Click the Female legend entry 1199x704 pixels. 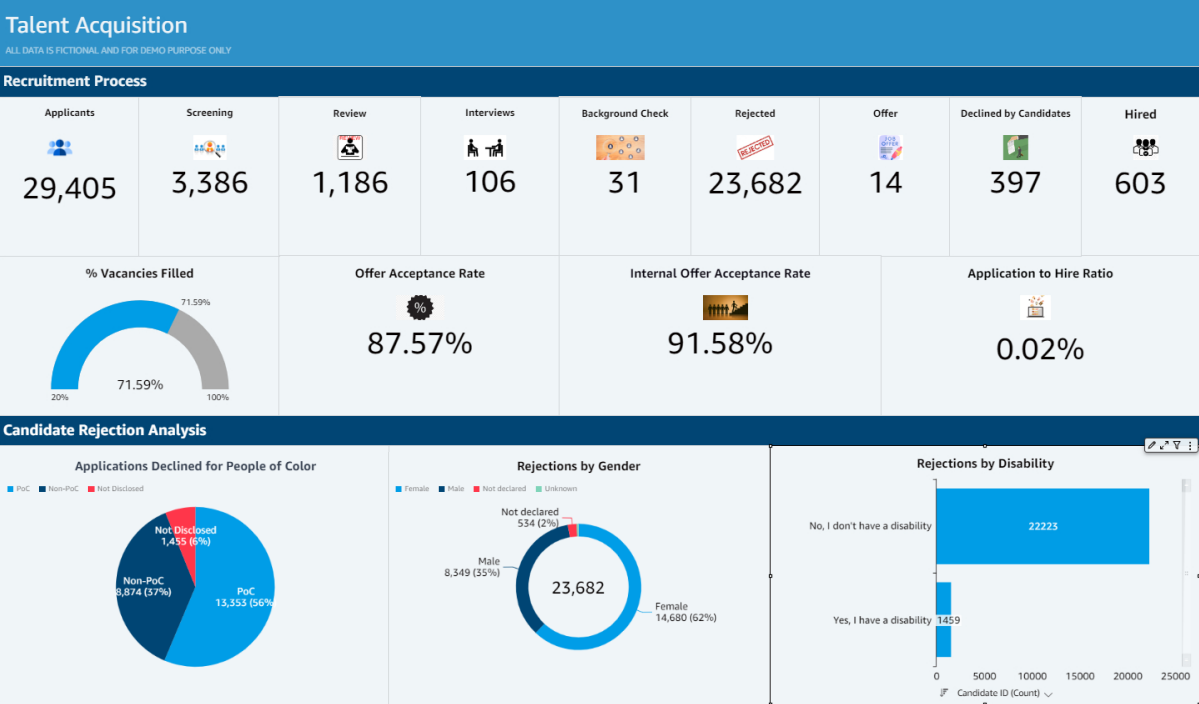point(412,488)
